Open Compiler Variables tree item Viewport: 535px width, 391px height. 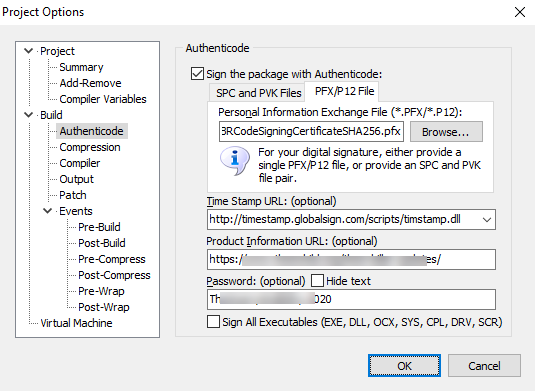103,99
